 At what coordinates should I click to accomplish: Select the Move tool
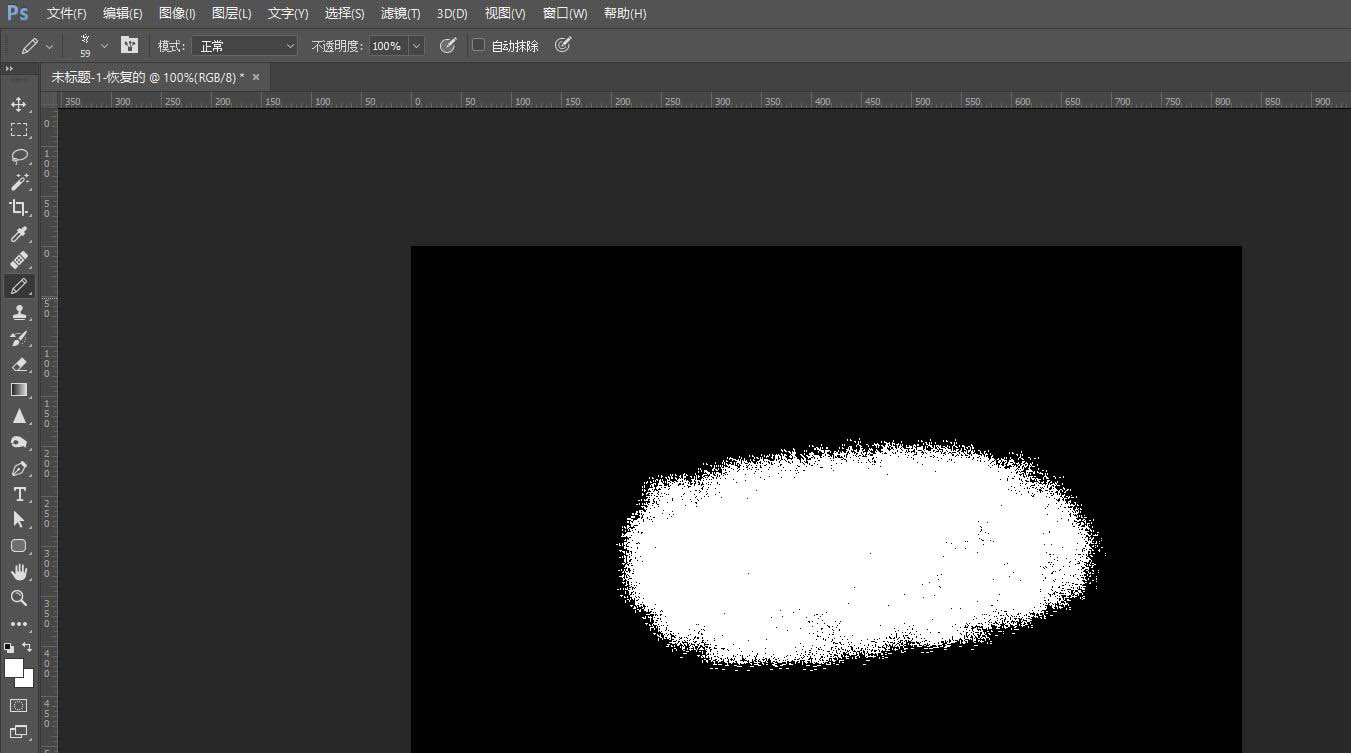pos(19,104)
